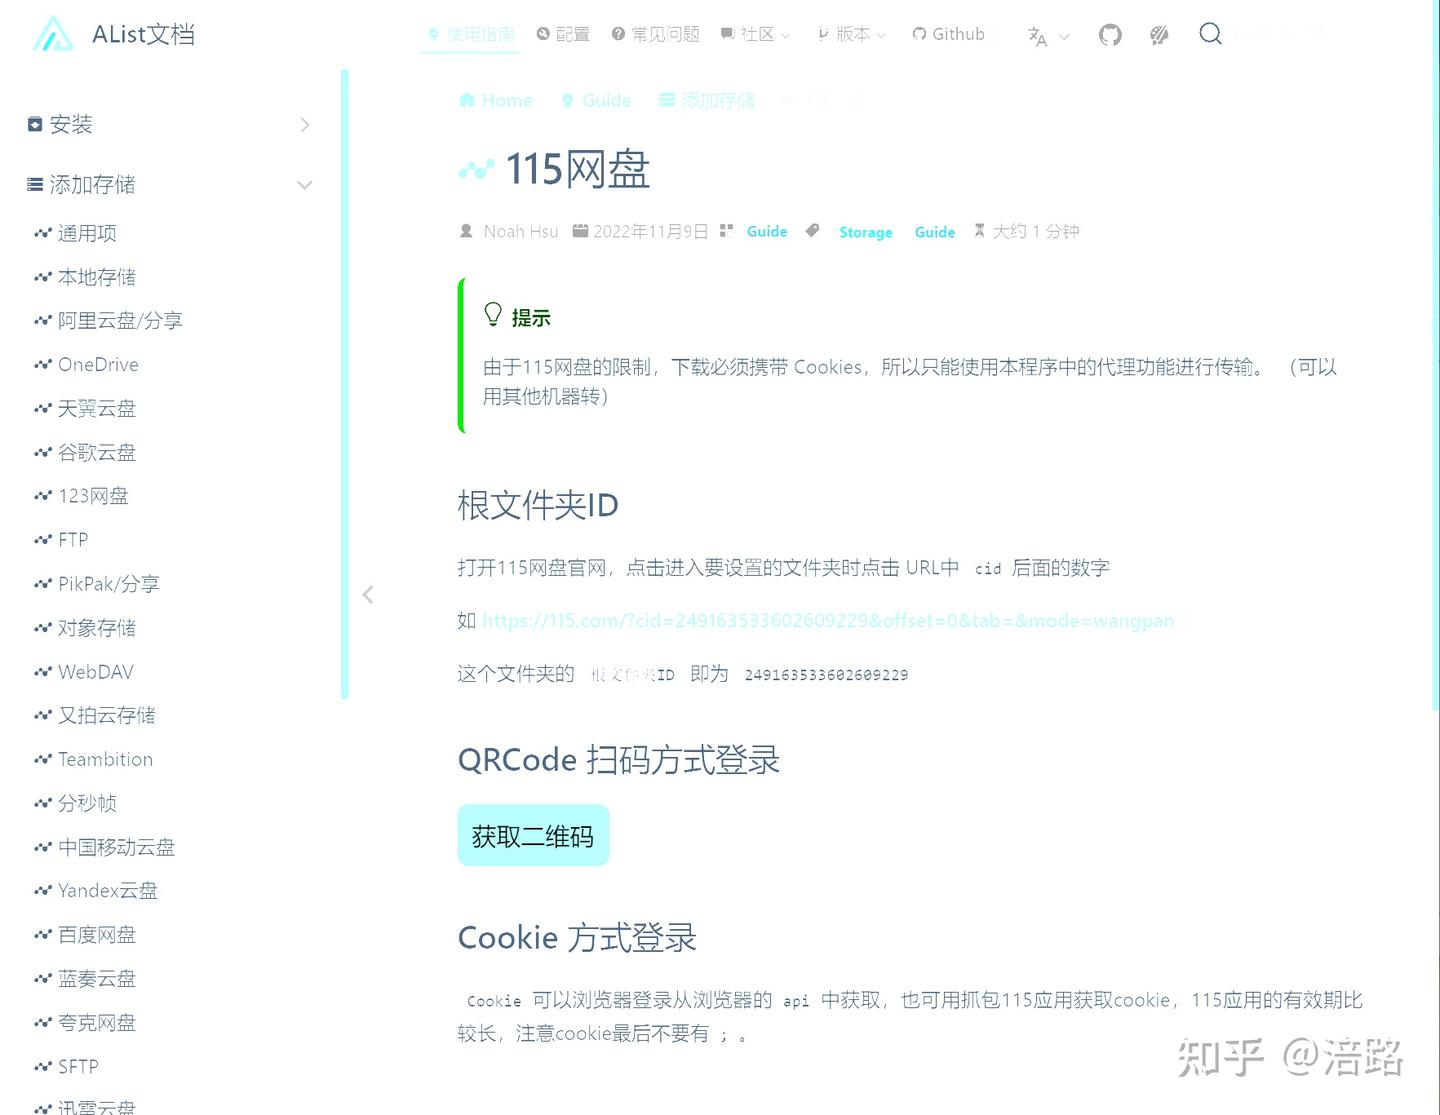Open the Github nav link

[949, 34]
